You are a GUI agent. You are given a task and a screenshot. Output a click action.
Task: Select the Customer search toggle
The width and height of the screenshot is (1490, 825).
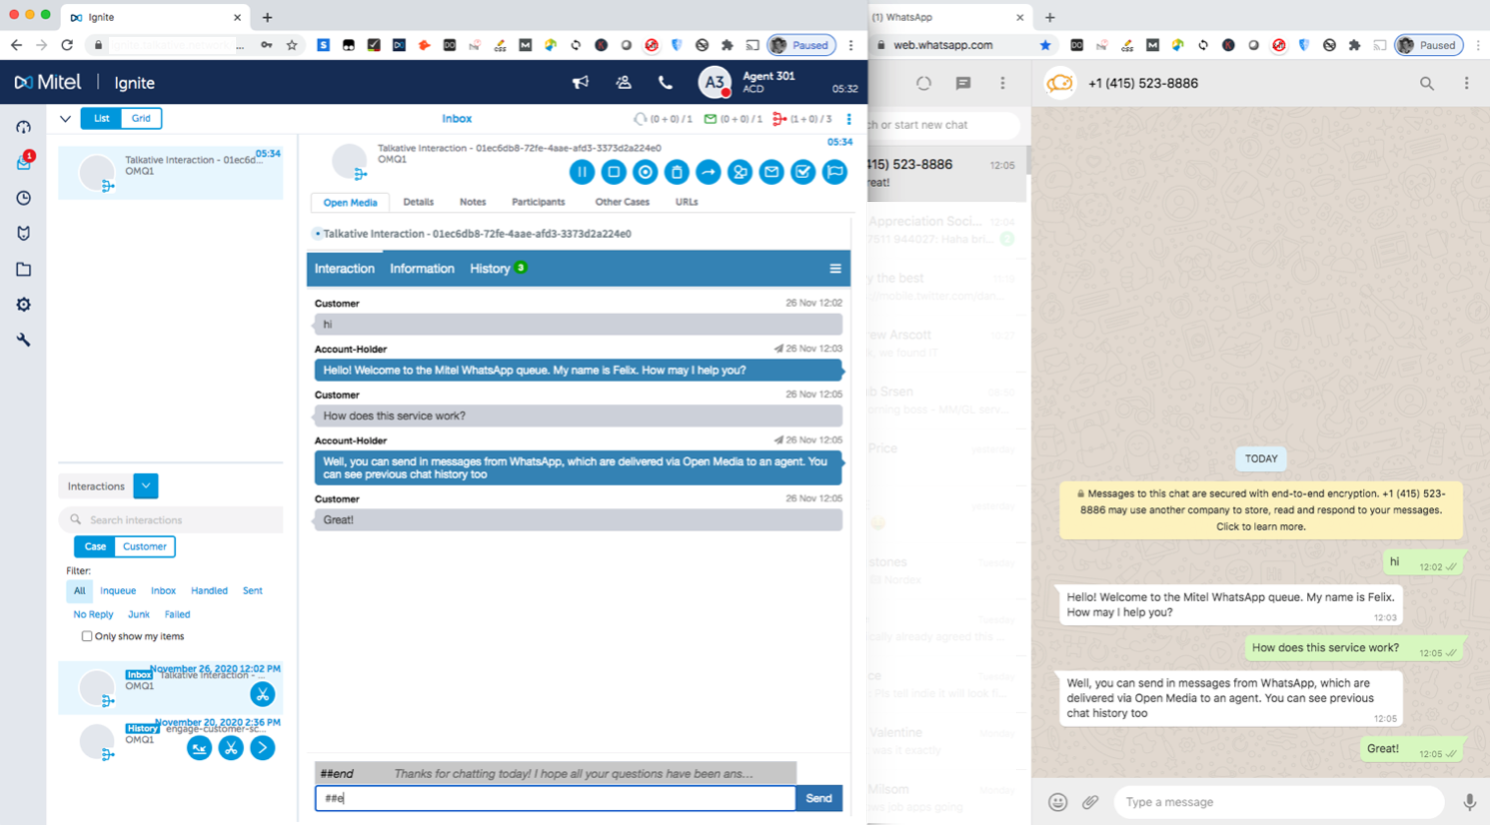point(145,547)
